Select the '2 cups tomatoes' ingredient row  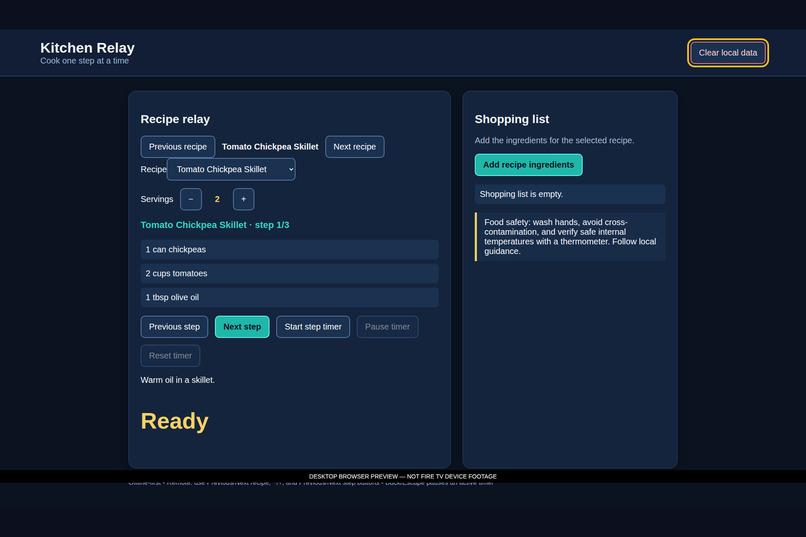[289, 273]
